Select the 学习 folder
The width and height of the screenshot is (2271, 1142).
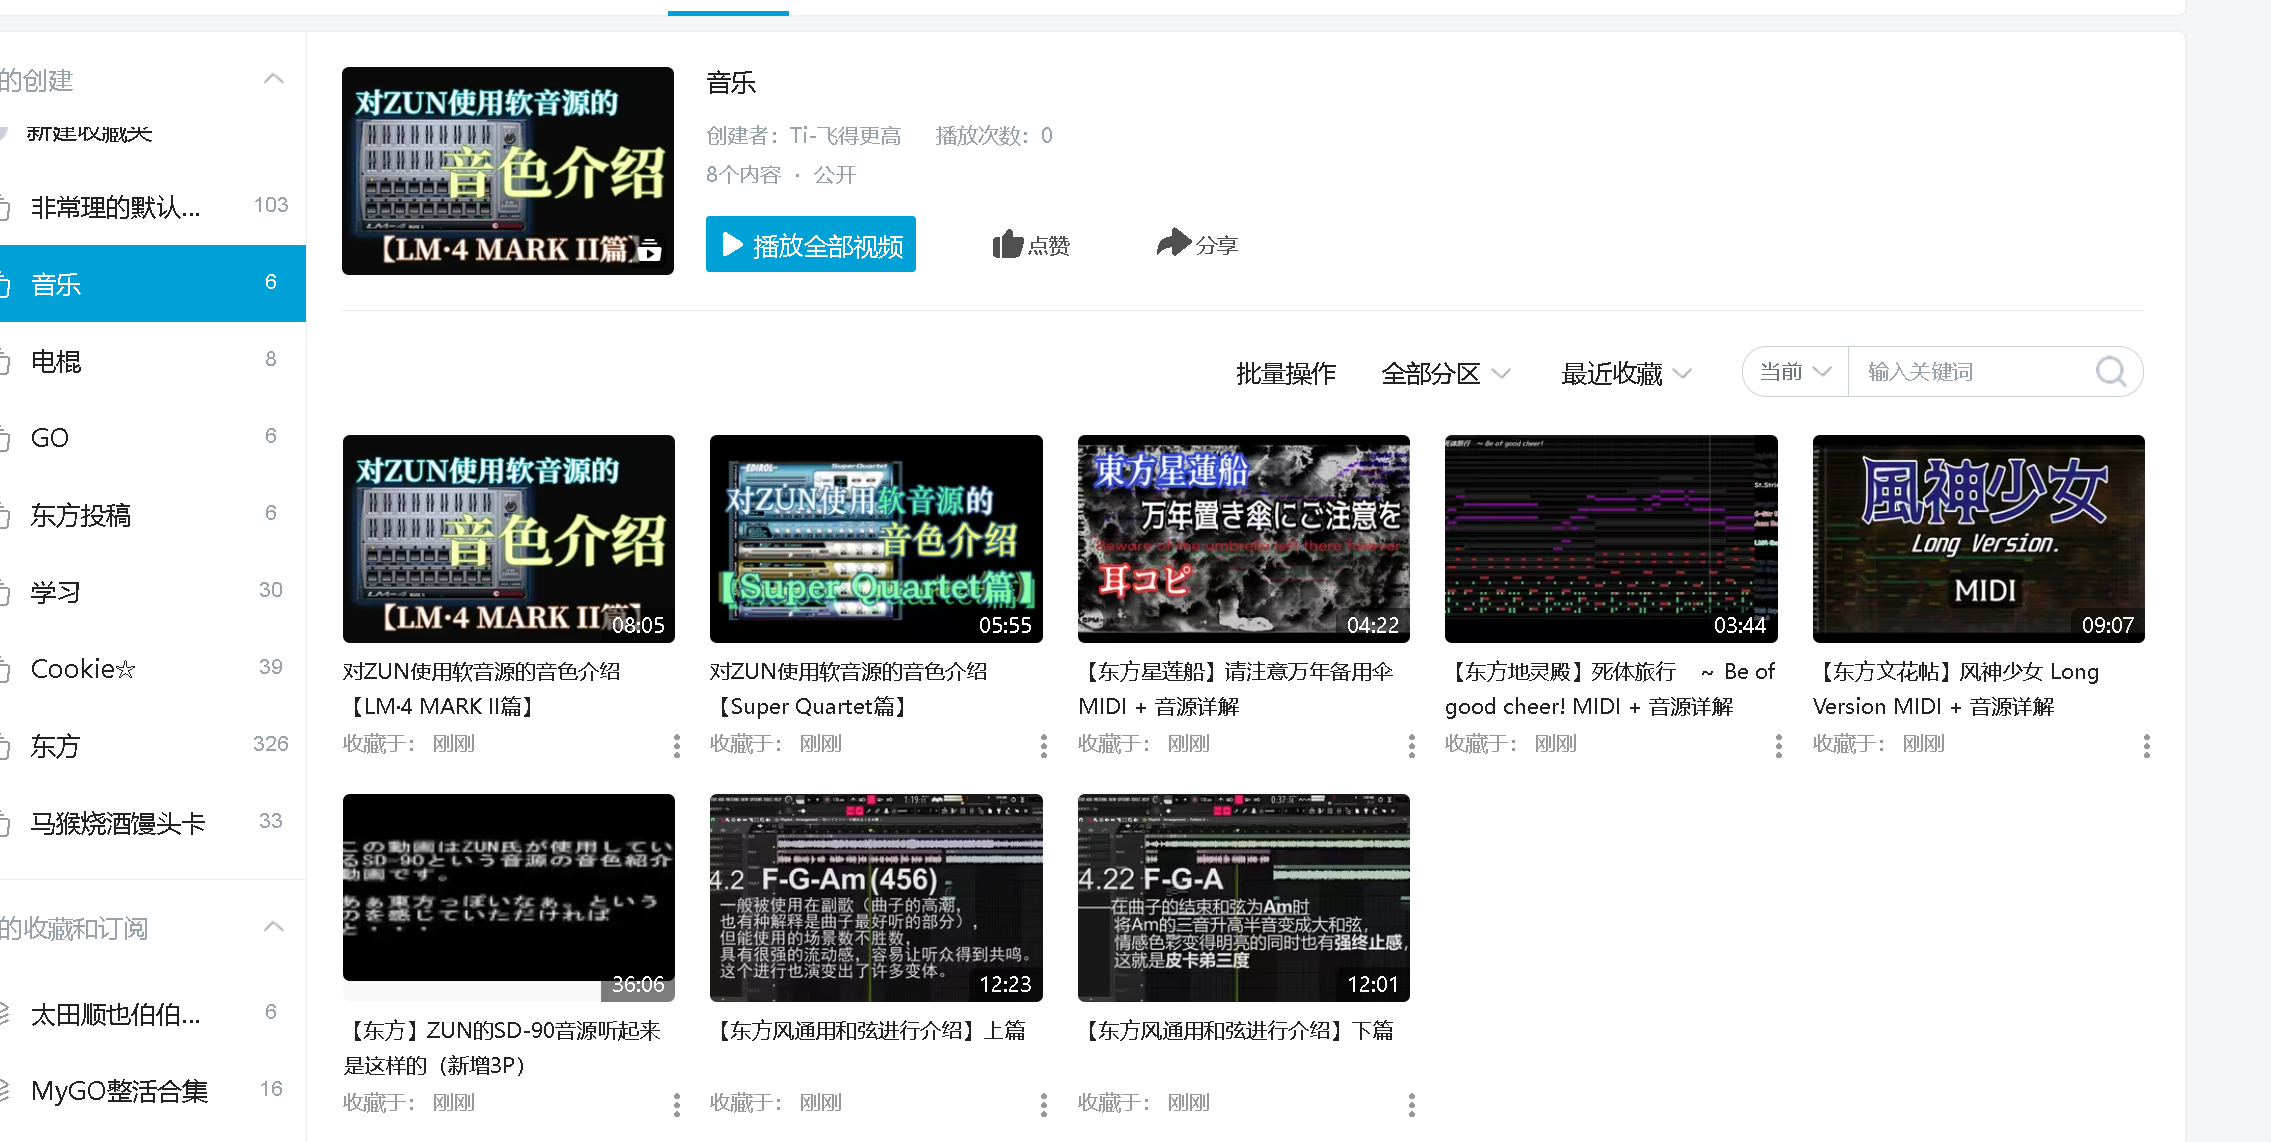153,592
